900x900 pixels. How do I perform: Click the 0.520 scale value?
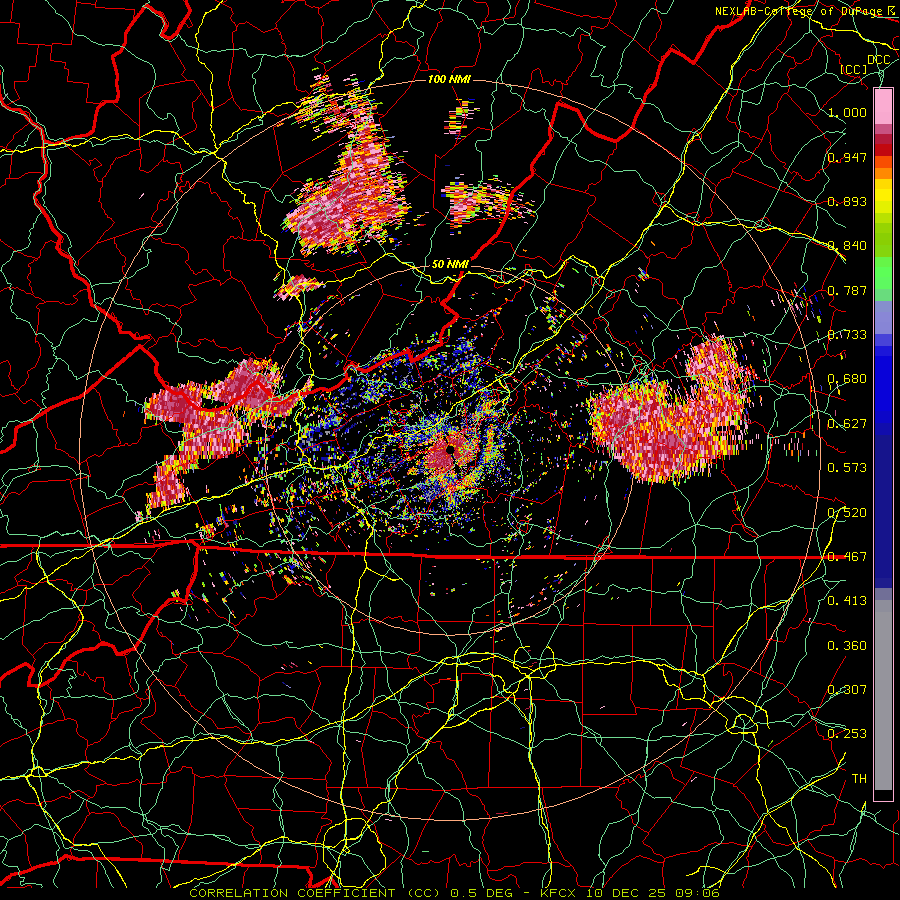tap(847, 513)
